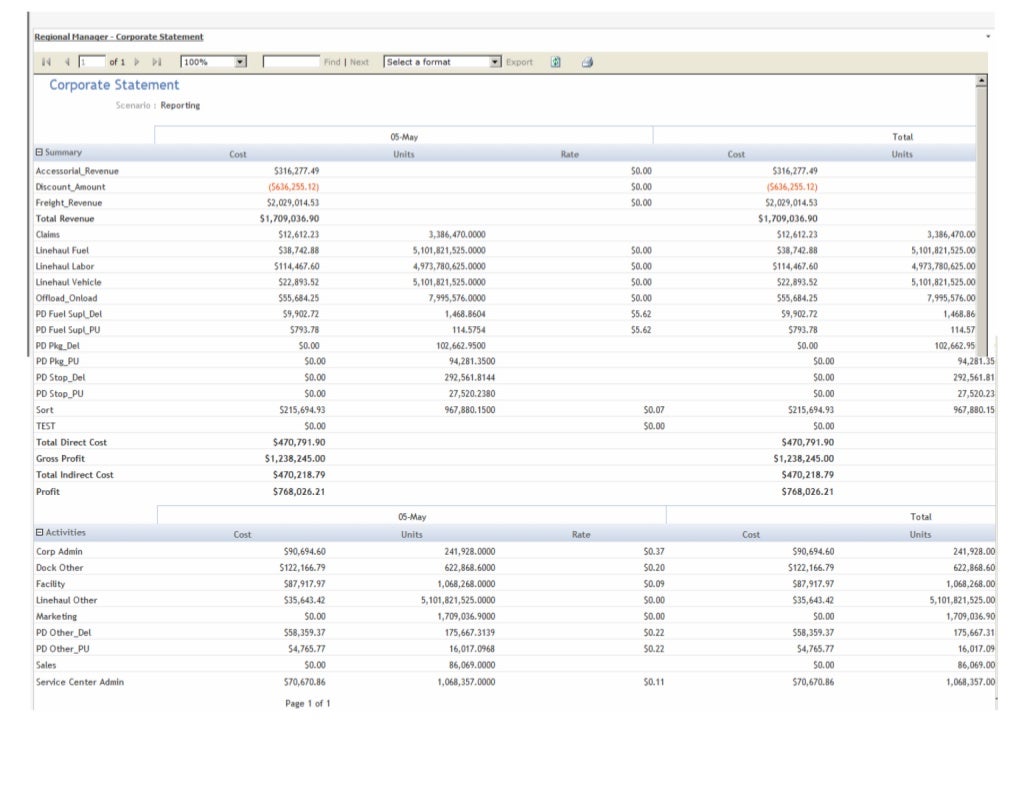Click the Next search link

tap(359, 62)
